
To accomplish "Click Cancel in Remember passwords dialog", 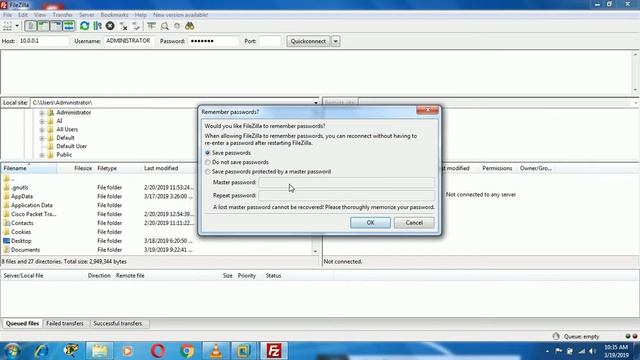I will point(414,222).
